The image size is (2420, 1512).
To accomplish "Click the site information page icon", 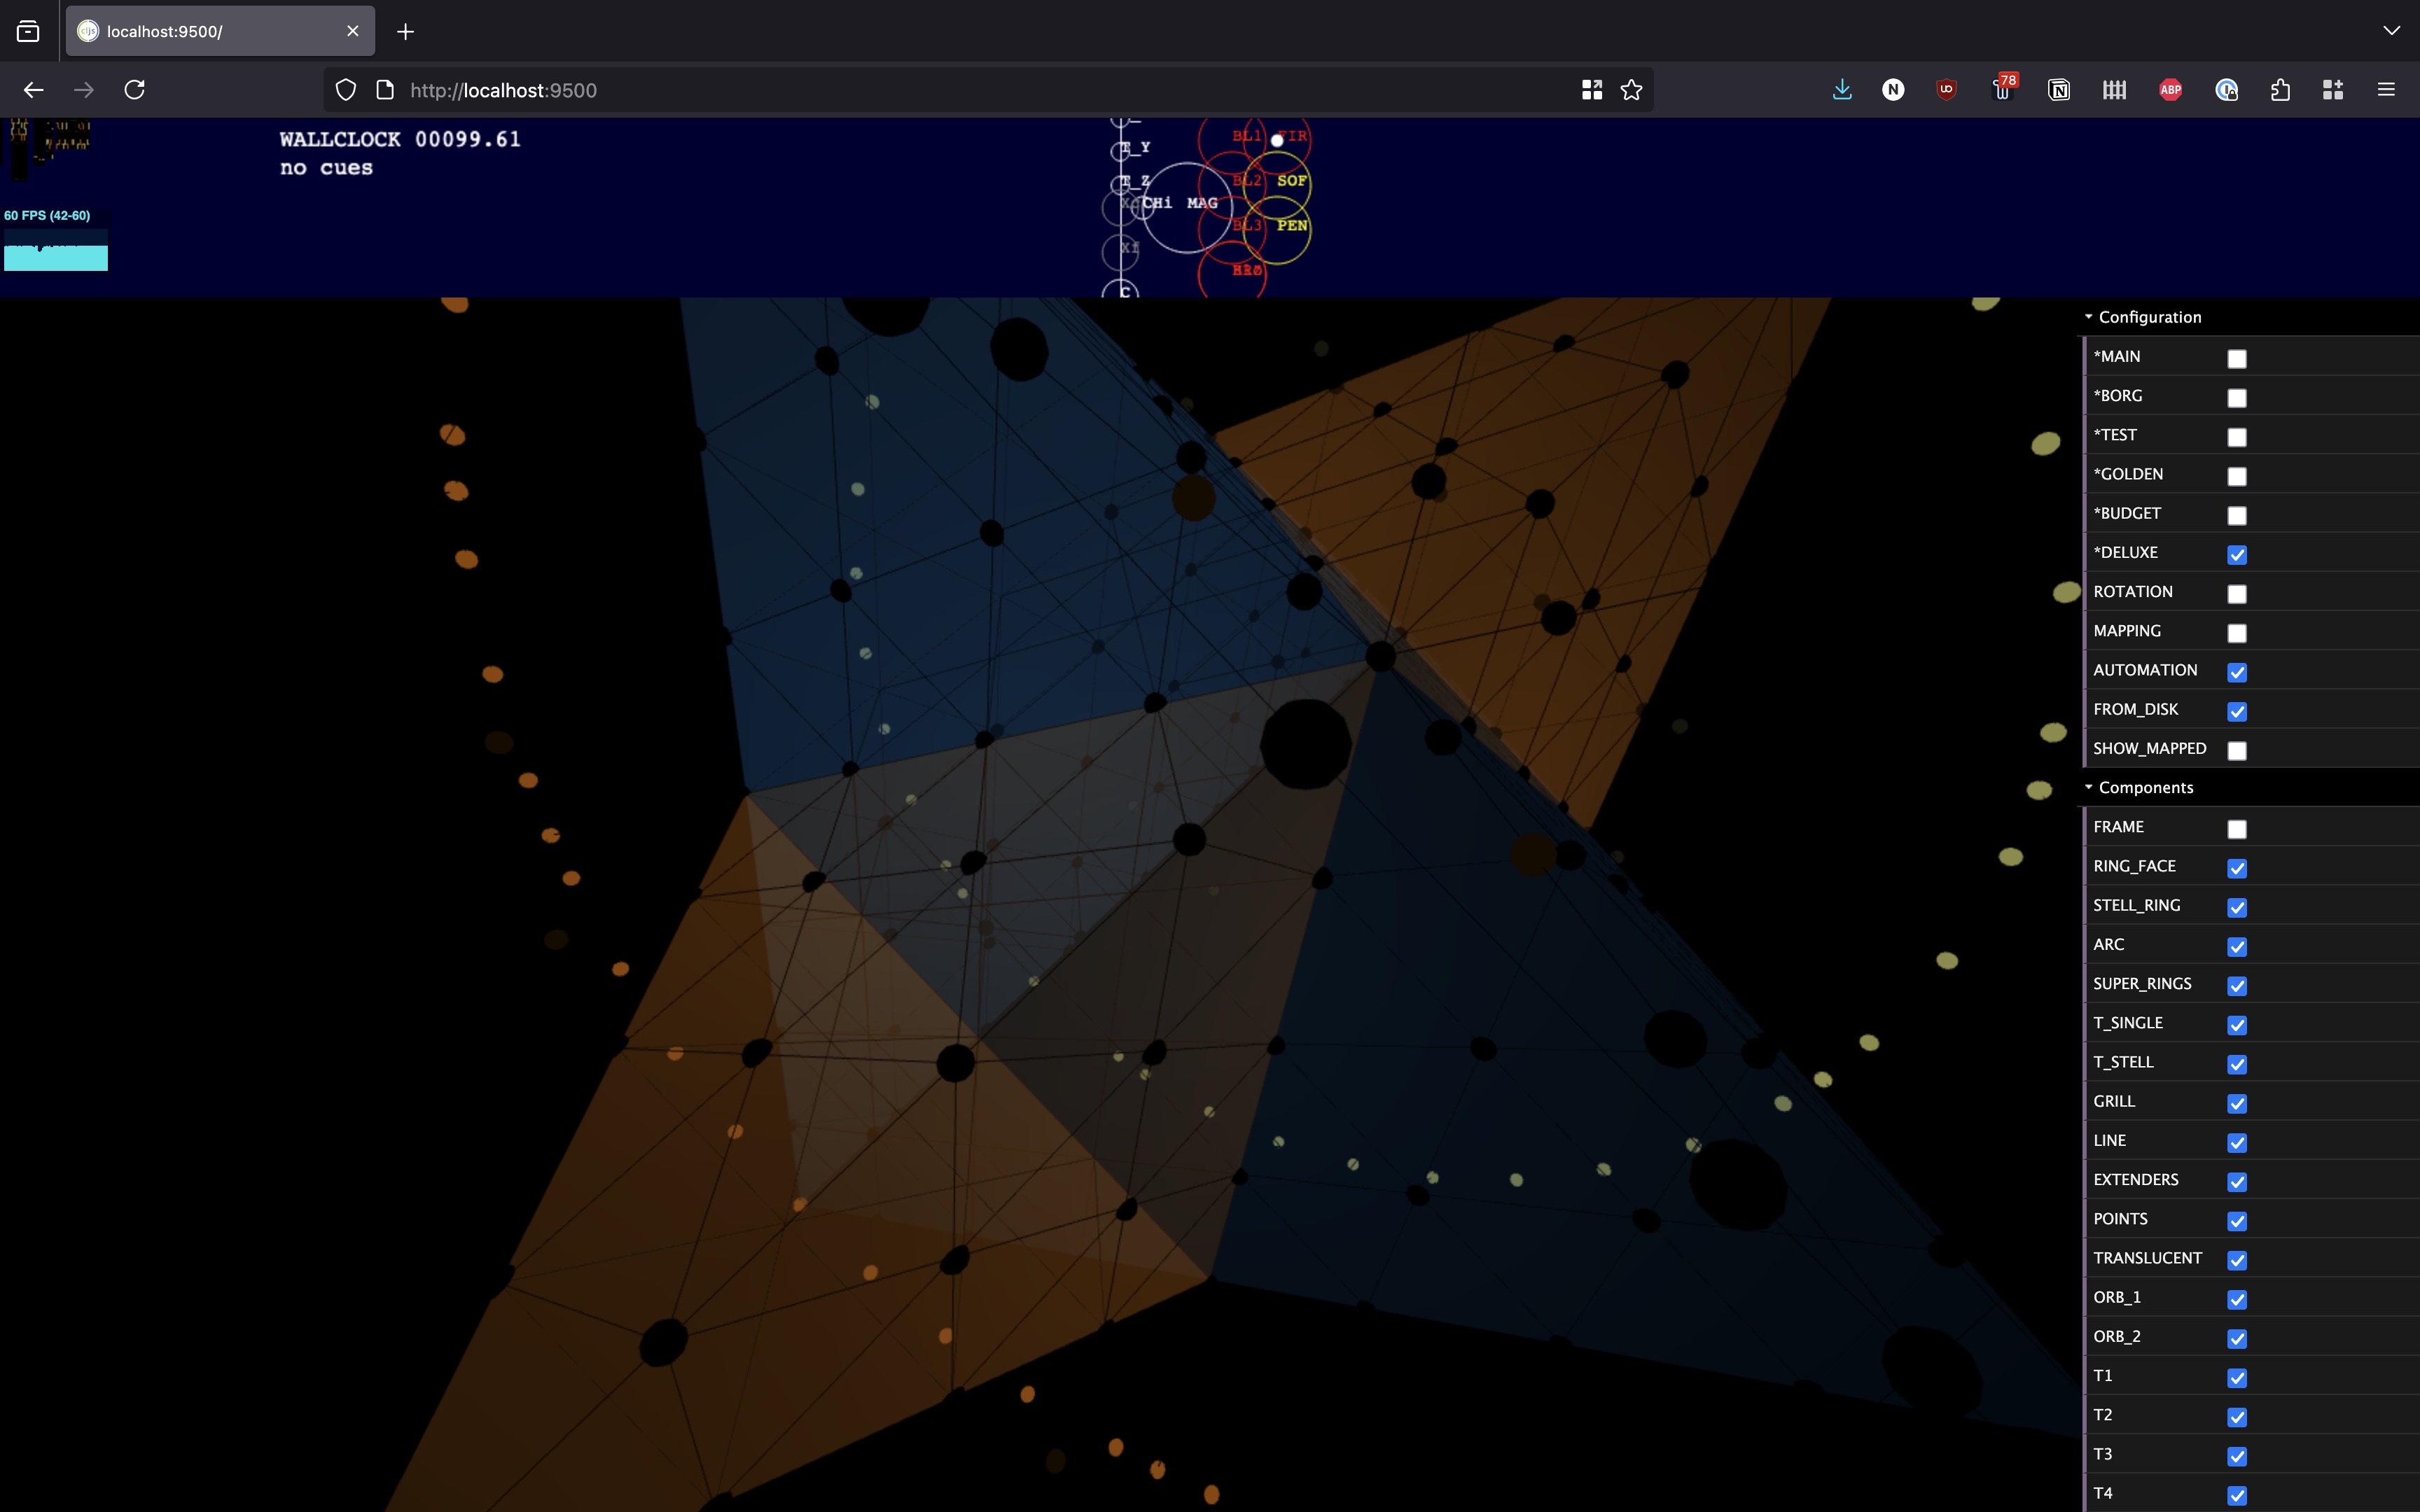I will click(x=385, y=90).
